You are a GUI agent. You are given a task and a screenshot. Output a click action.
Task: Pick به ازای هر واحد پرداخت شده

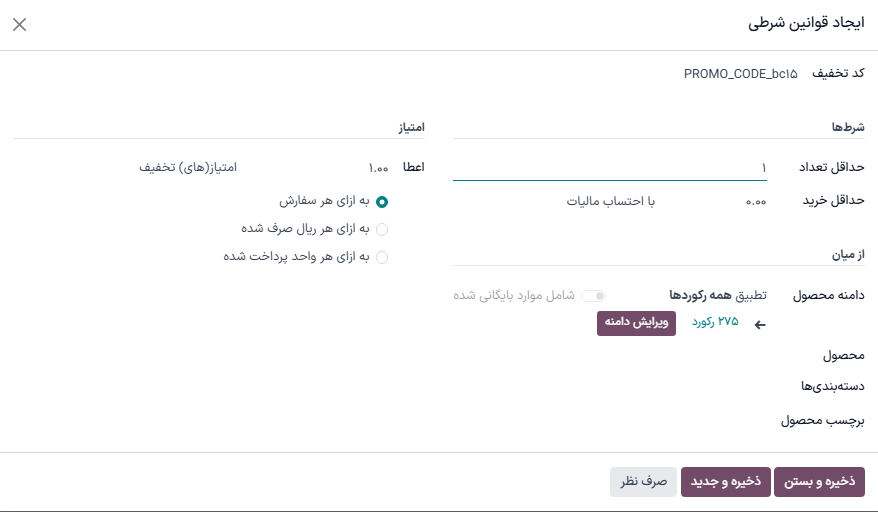[x=381, y=257]
